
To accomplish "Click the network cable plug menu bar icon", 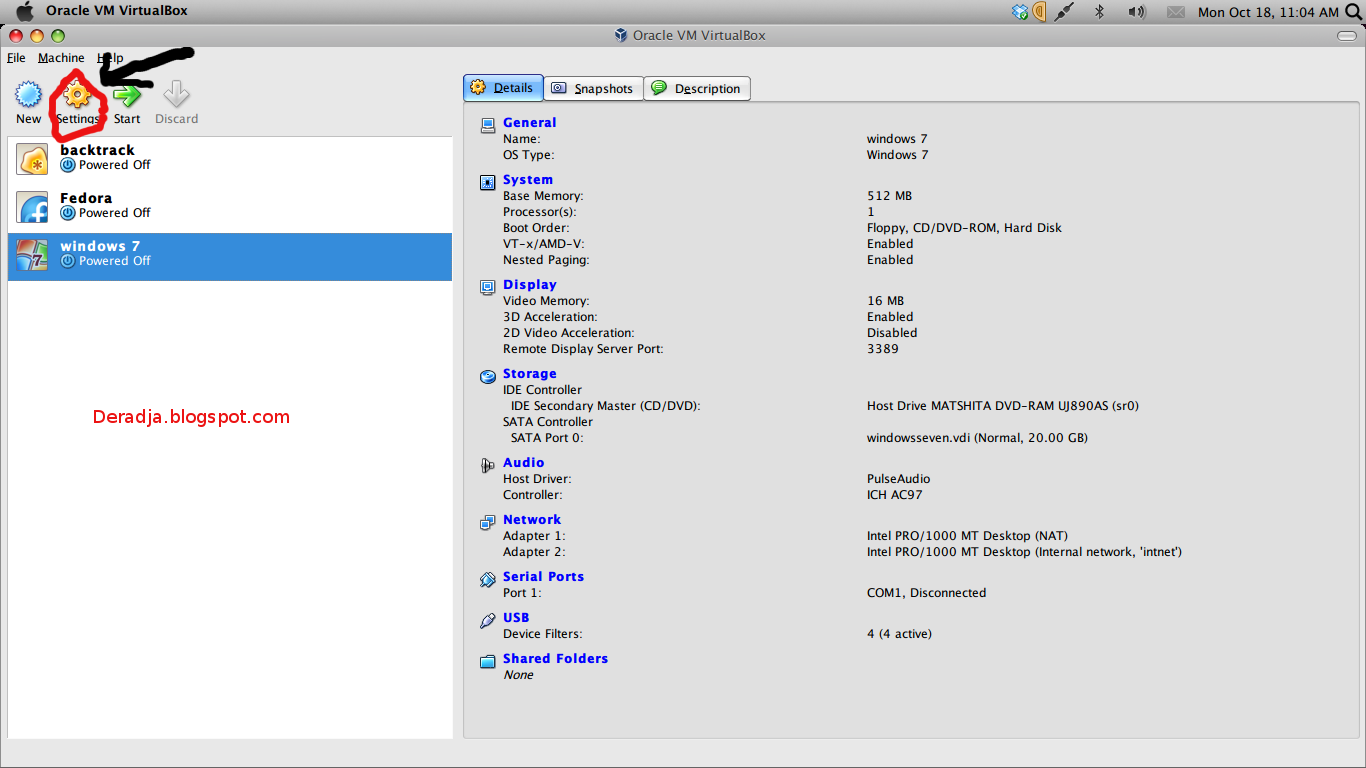I will click(x=1066, y=12).
